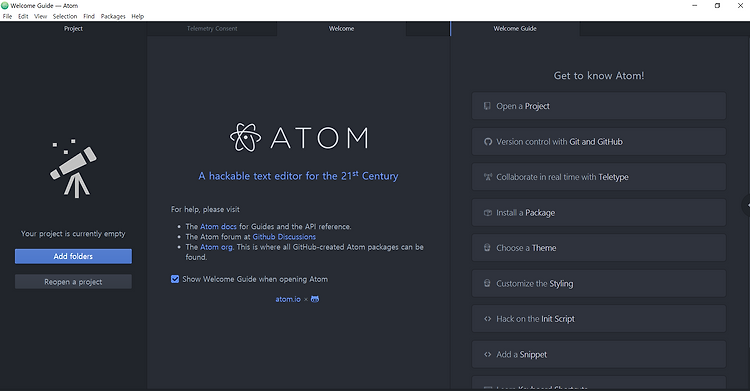Click the Teletype radio tower icon
Image resolution: width=750 pixels, height=391 pixels.
pos(487,177)
